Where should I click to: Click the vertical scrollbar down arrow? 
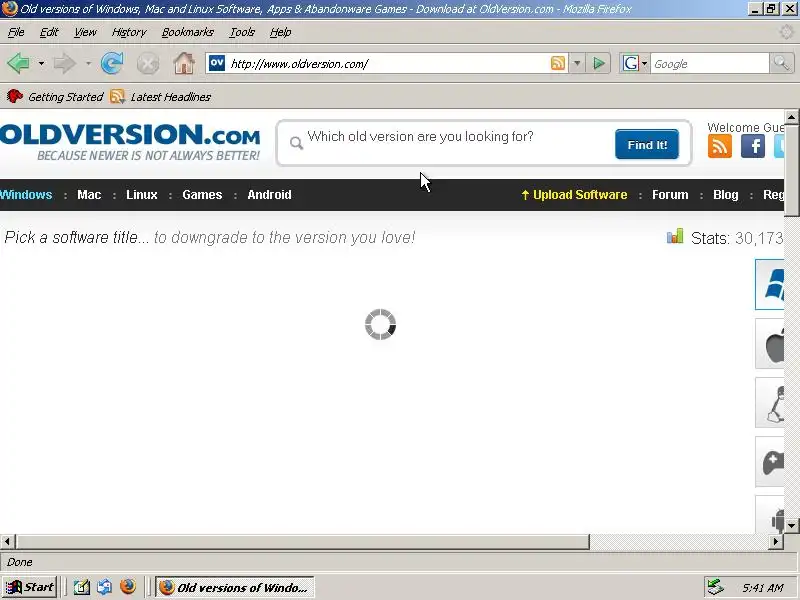click(791, 525)
